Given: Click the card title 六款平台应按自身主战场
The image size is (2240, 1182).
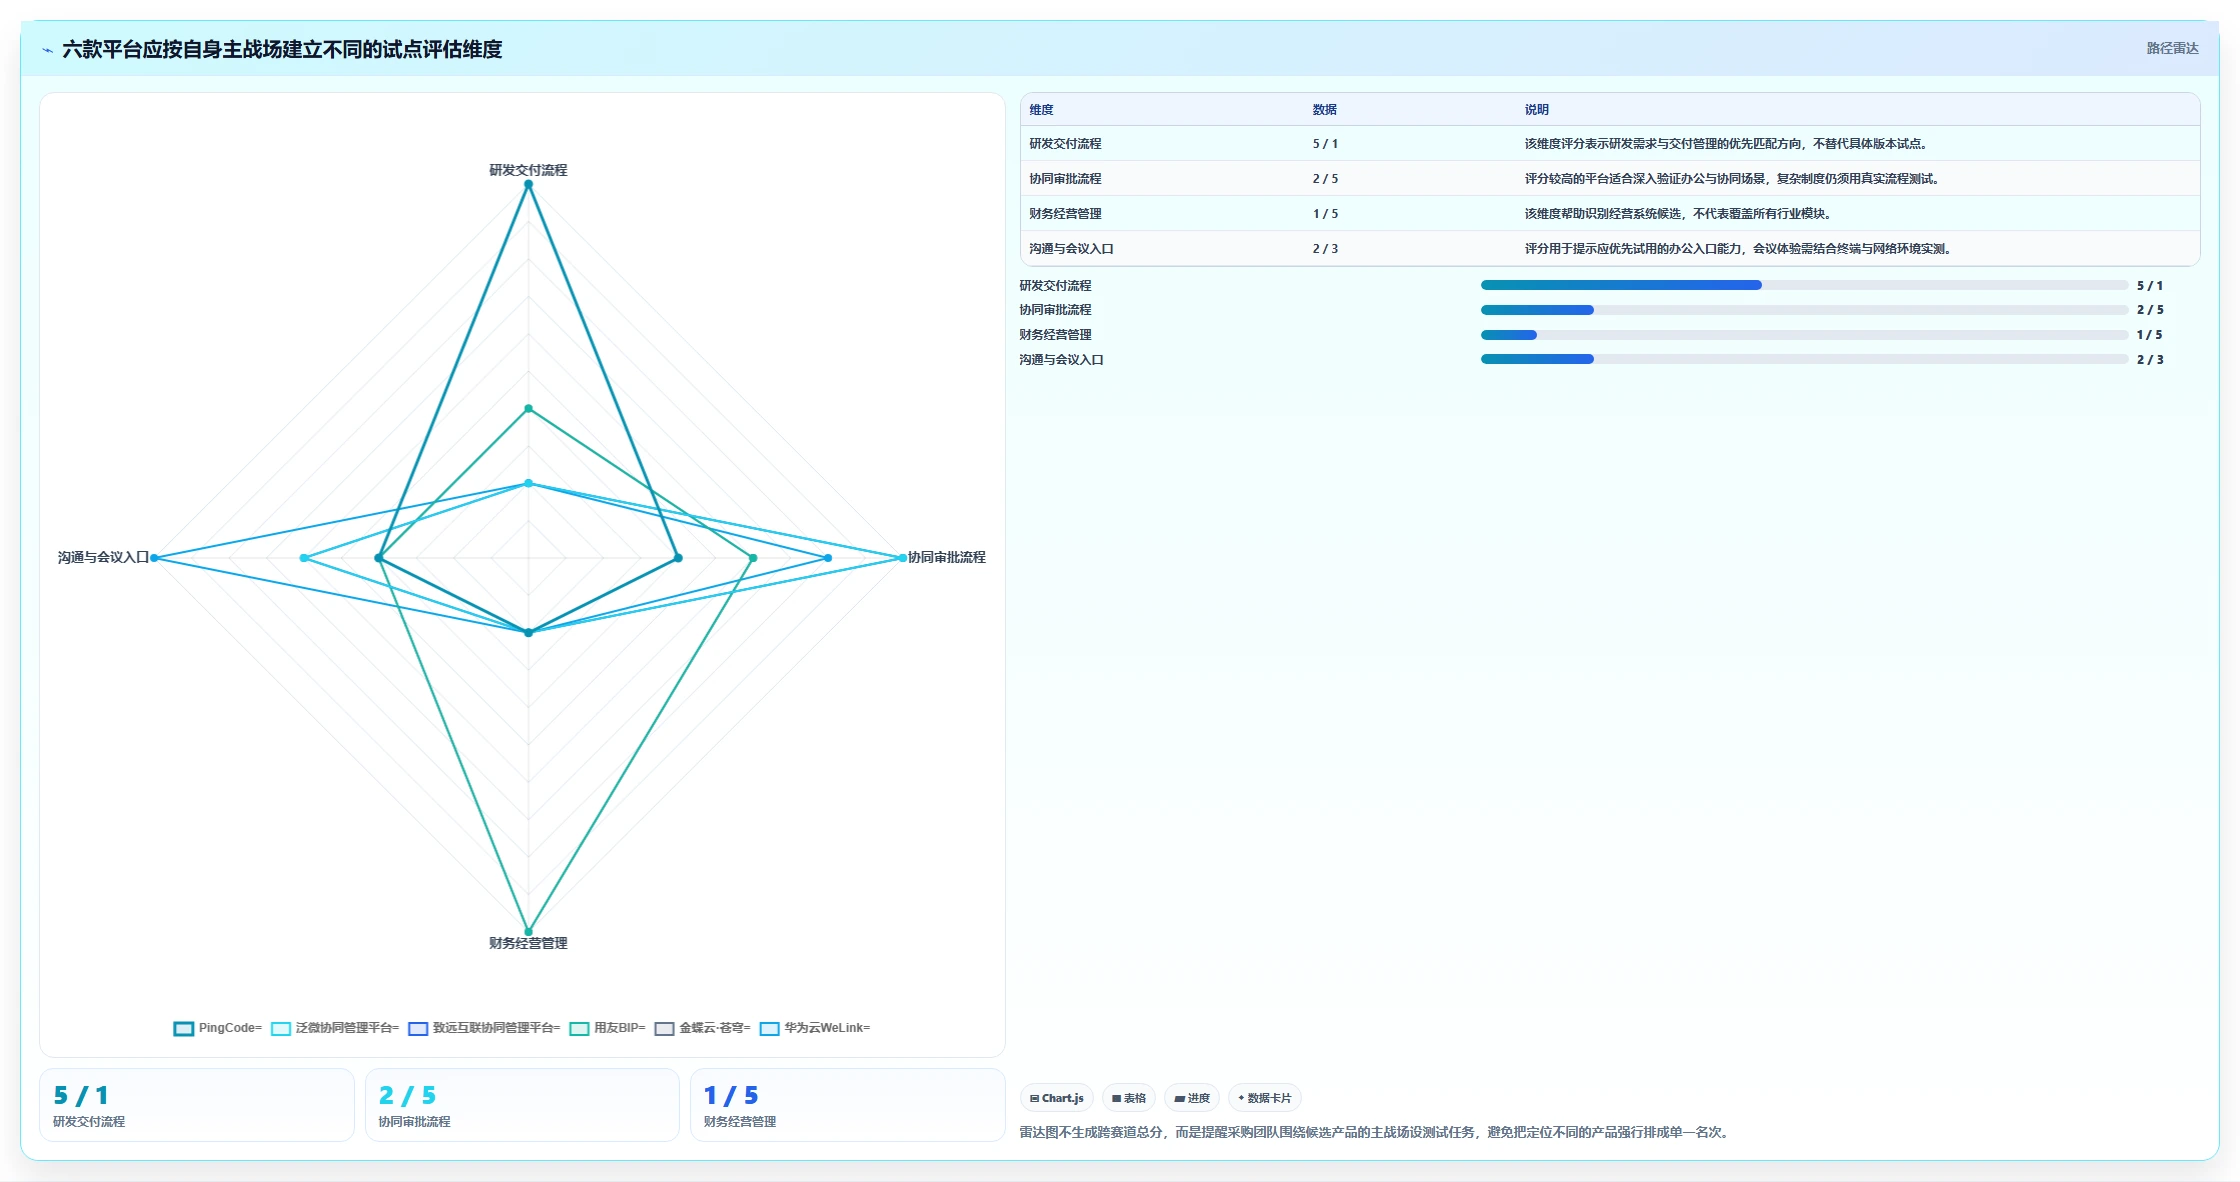Looking at the screenshot, I should coord(282,50).
